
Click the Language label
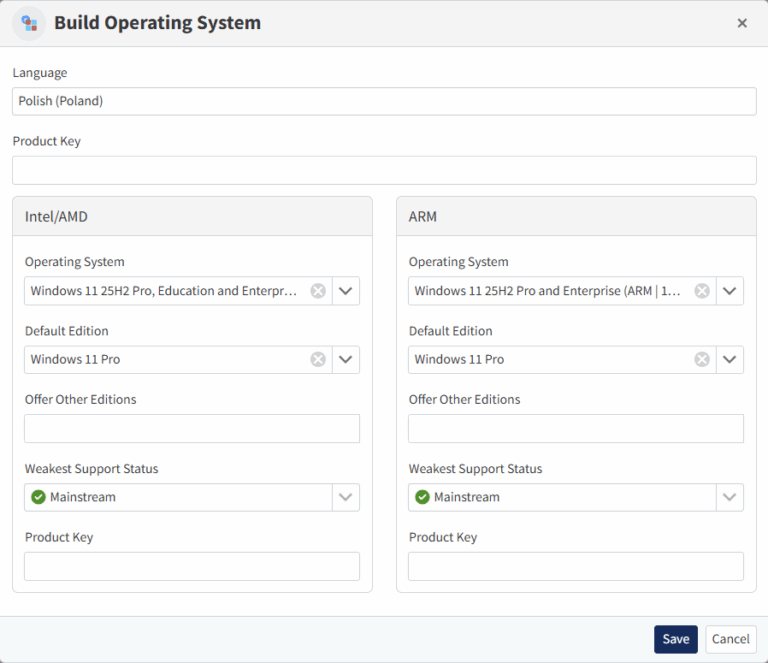[40, 73]
